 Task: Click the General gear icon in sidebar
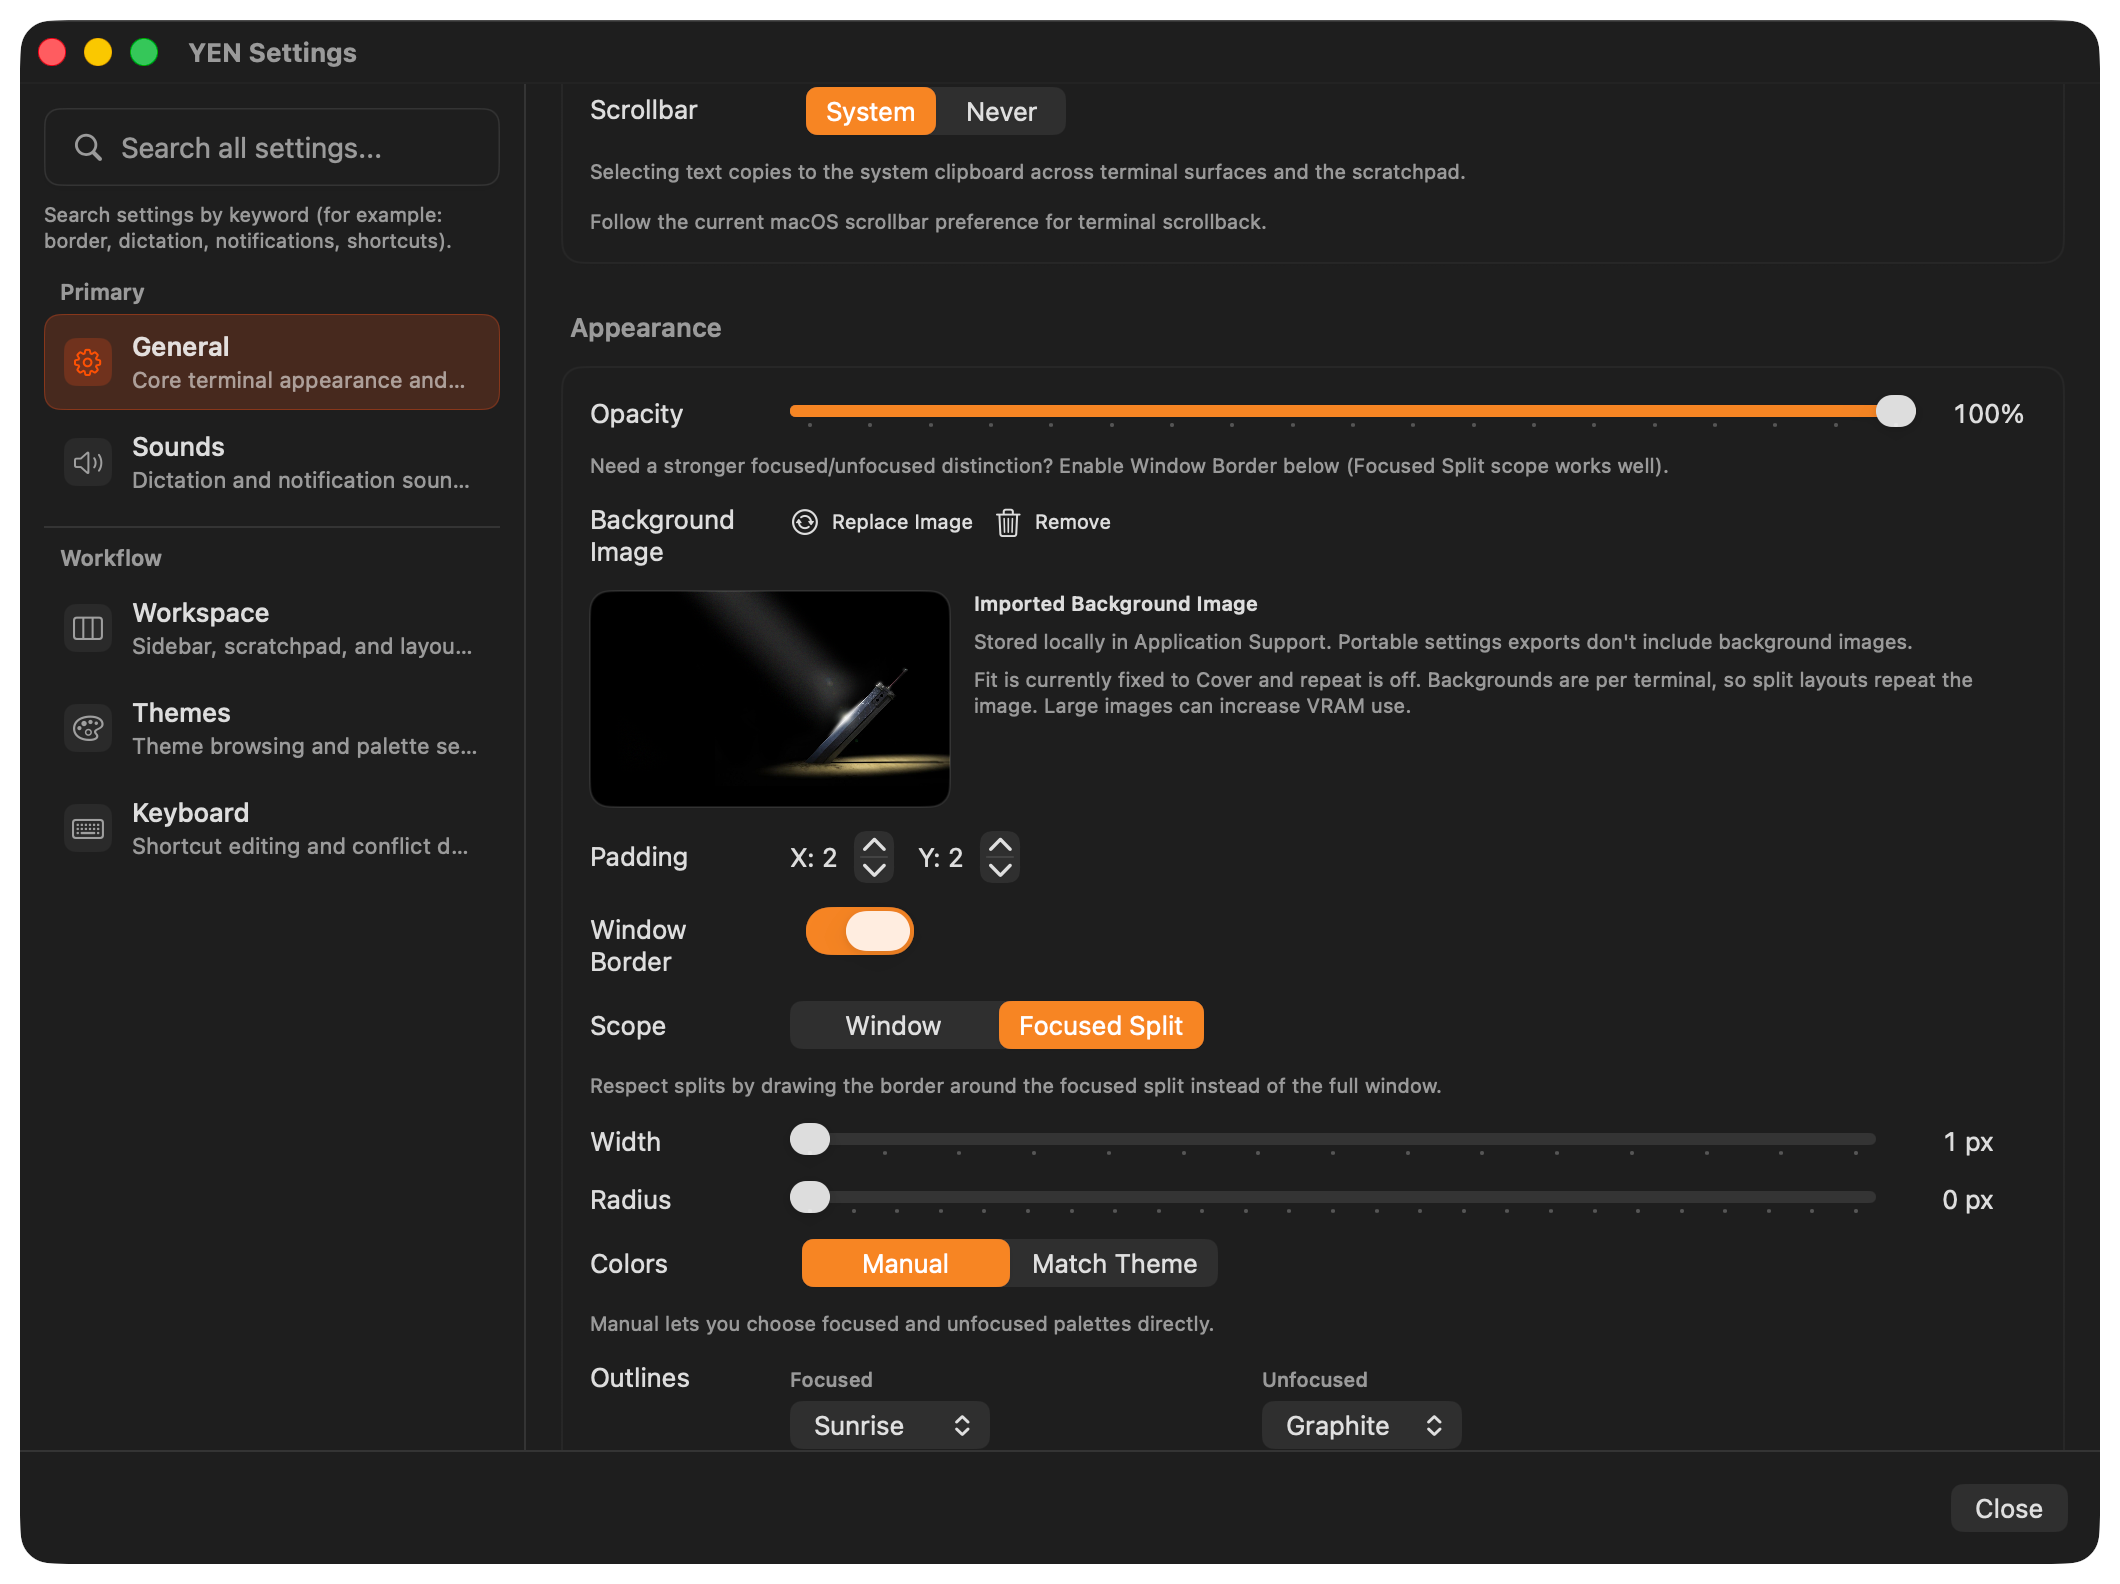[x=88, y=362]
